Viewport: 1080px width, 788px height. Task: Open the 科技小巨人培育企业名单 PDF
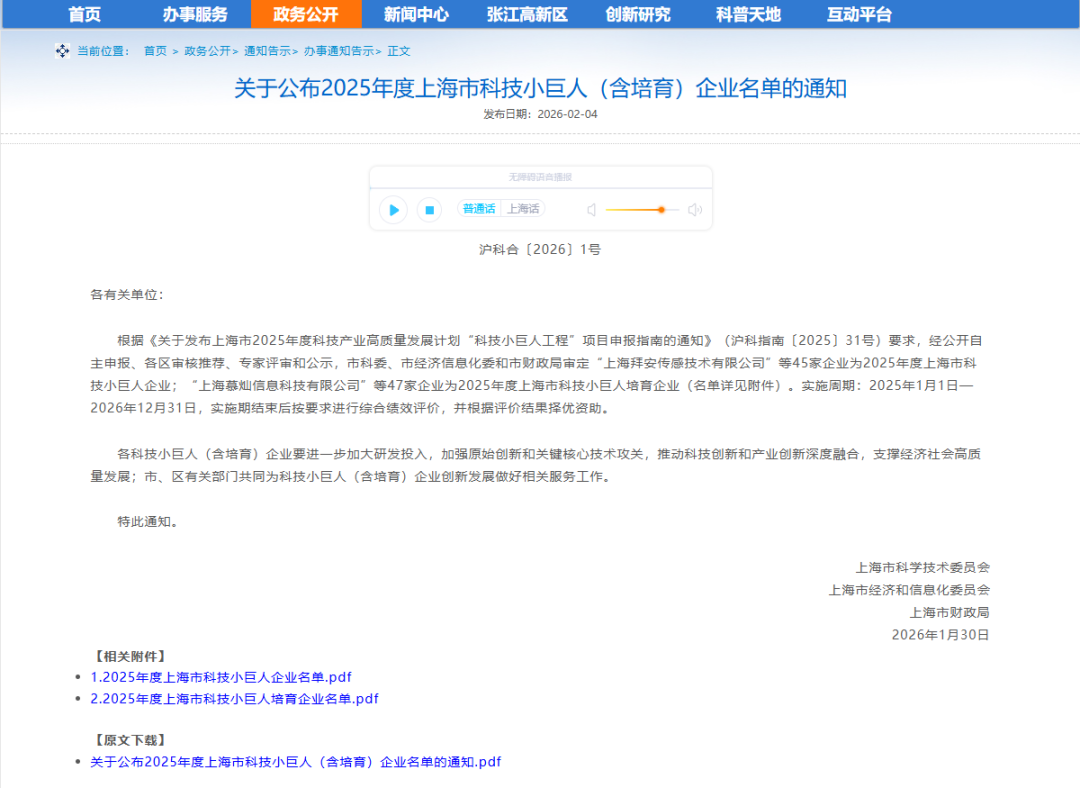point(234,699)
